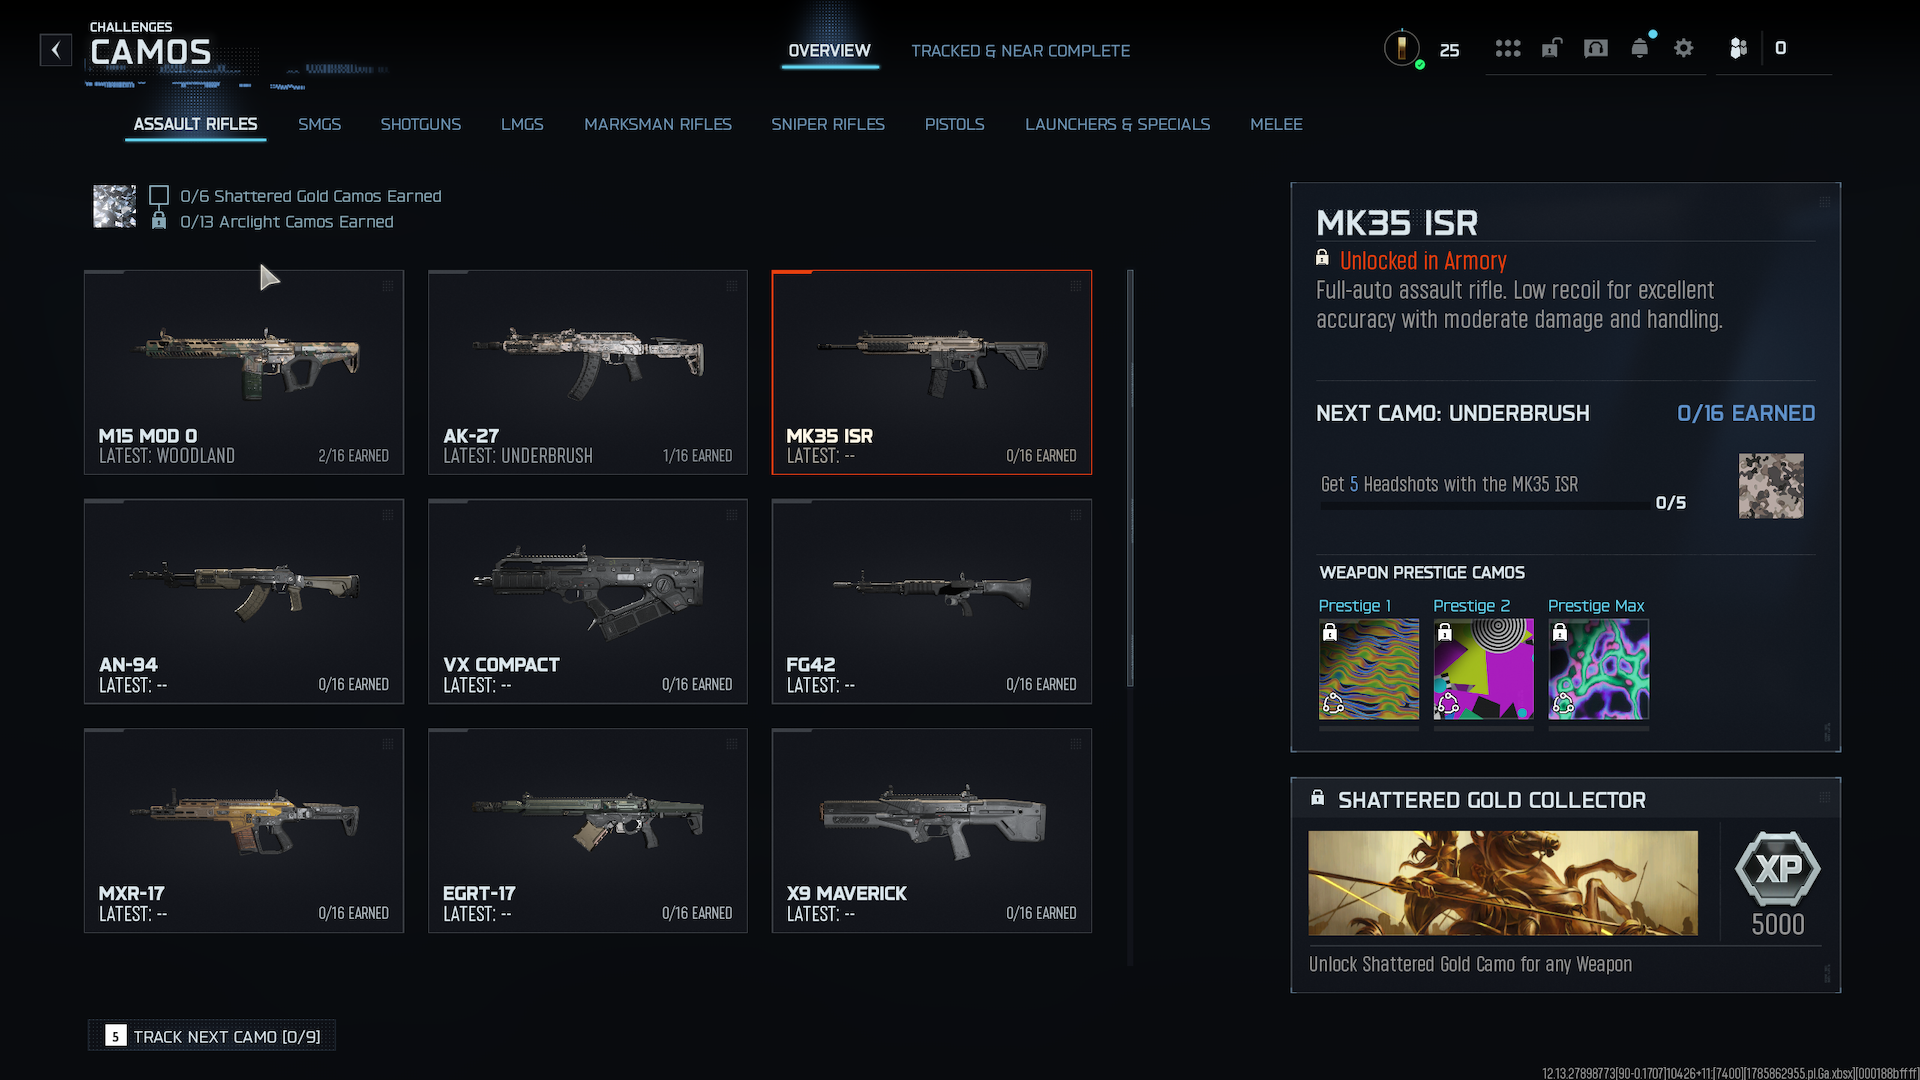Toggle the Shattered Gold Camos checkbox
Image resolution: width=1920 pixels, height=1080 pixels.
pyautogui.click(x=158, y=195)
